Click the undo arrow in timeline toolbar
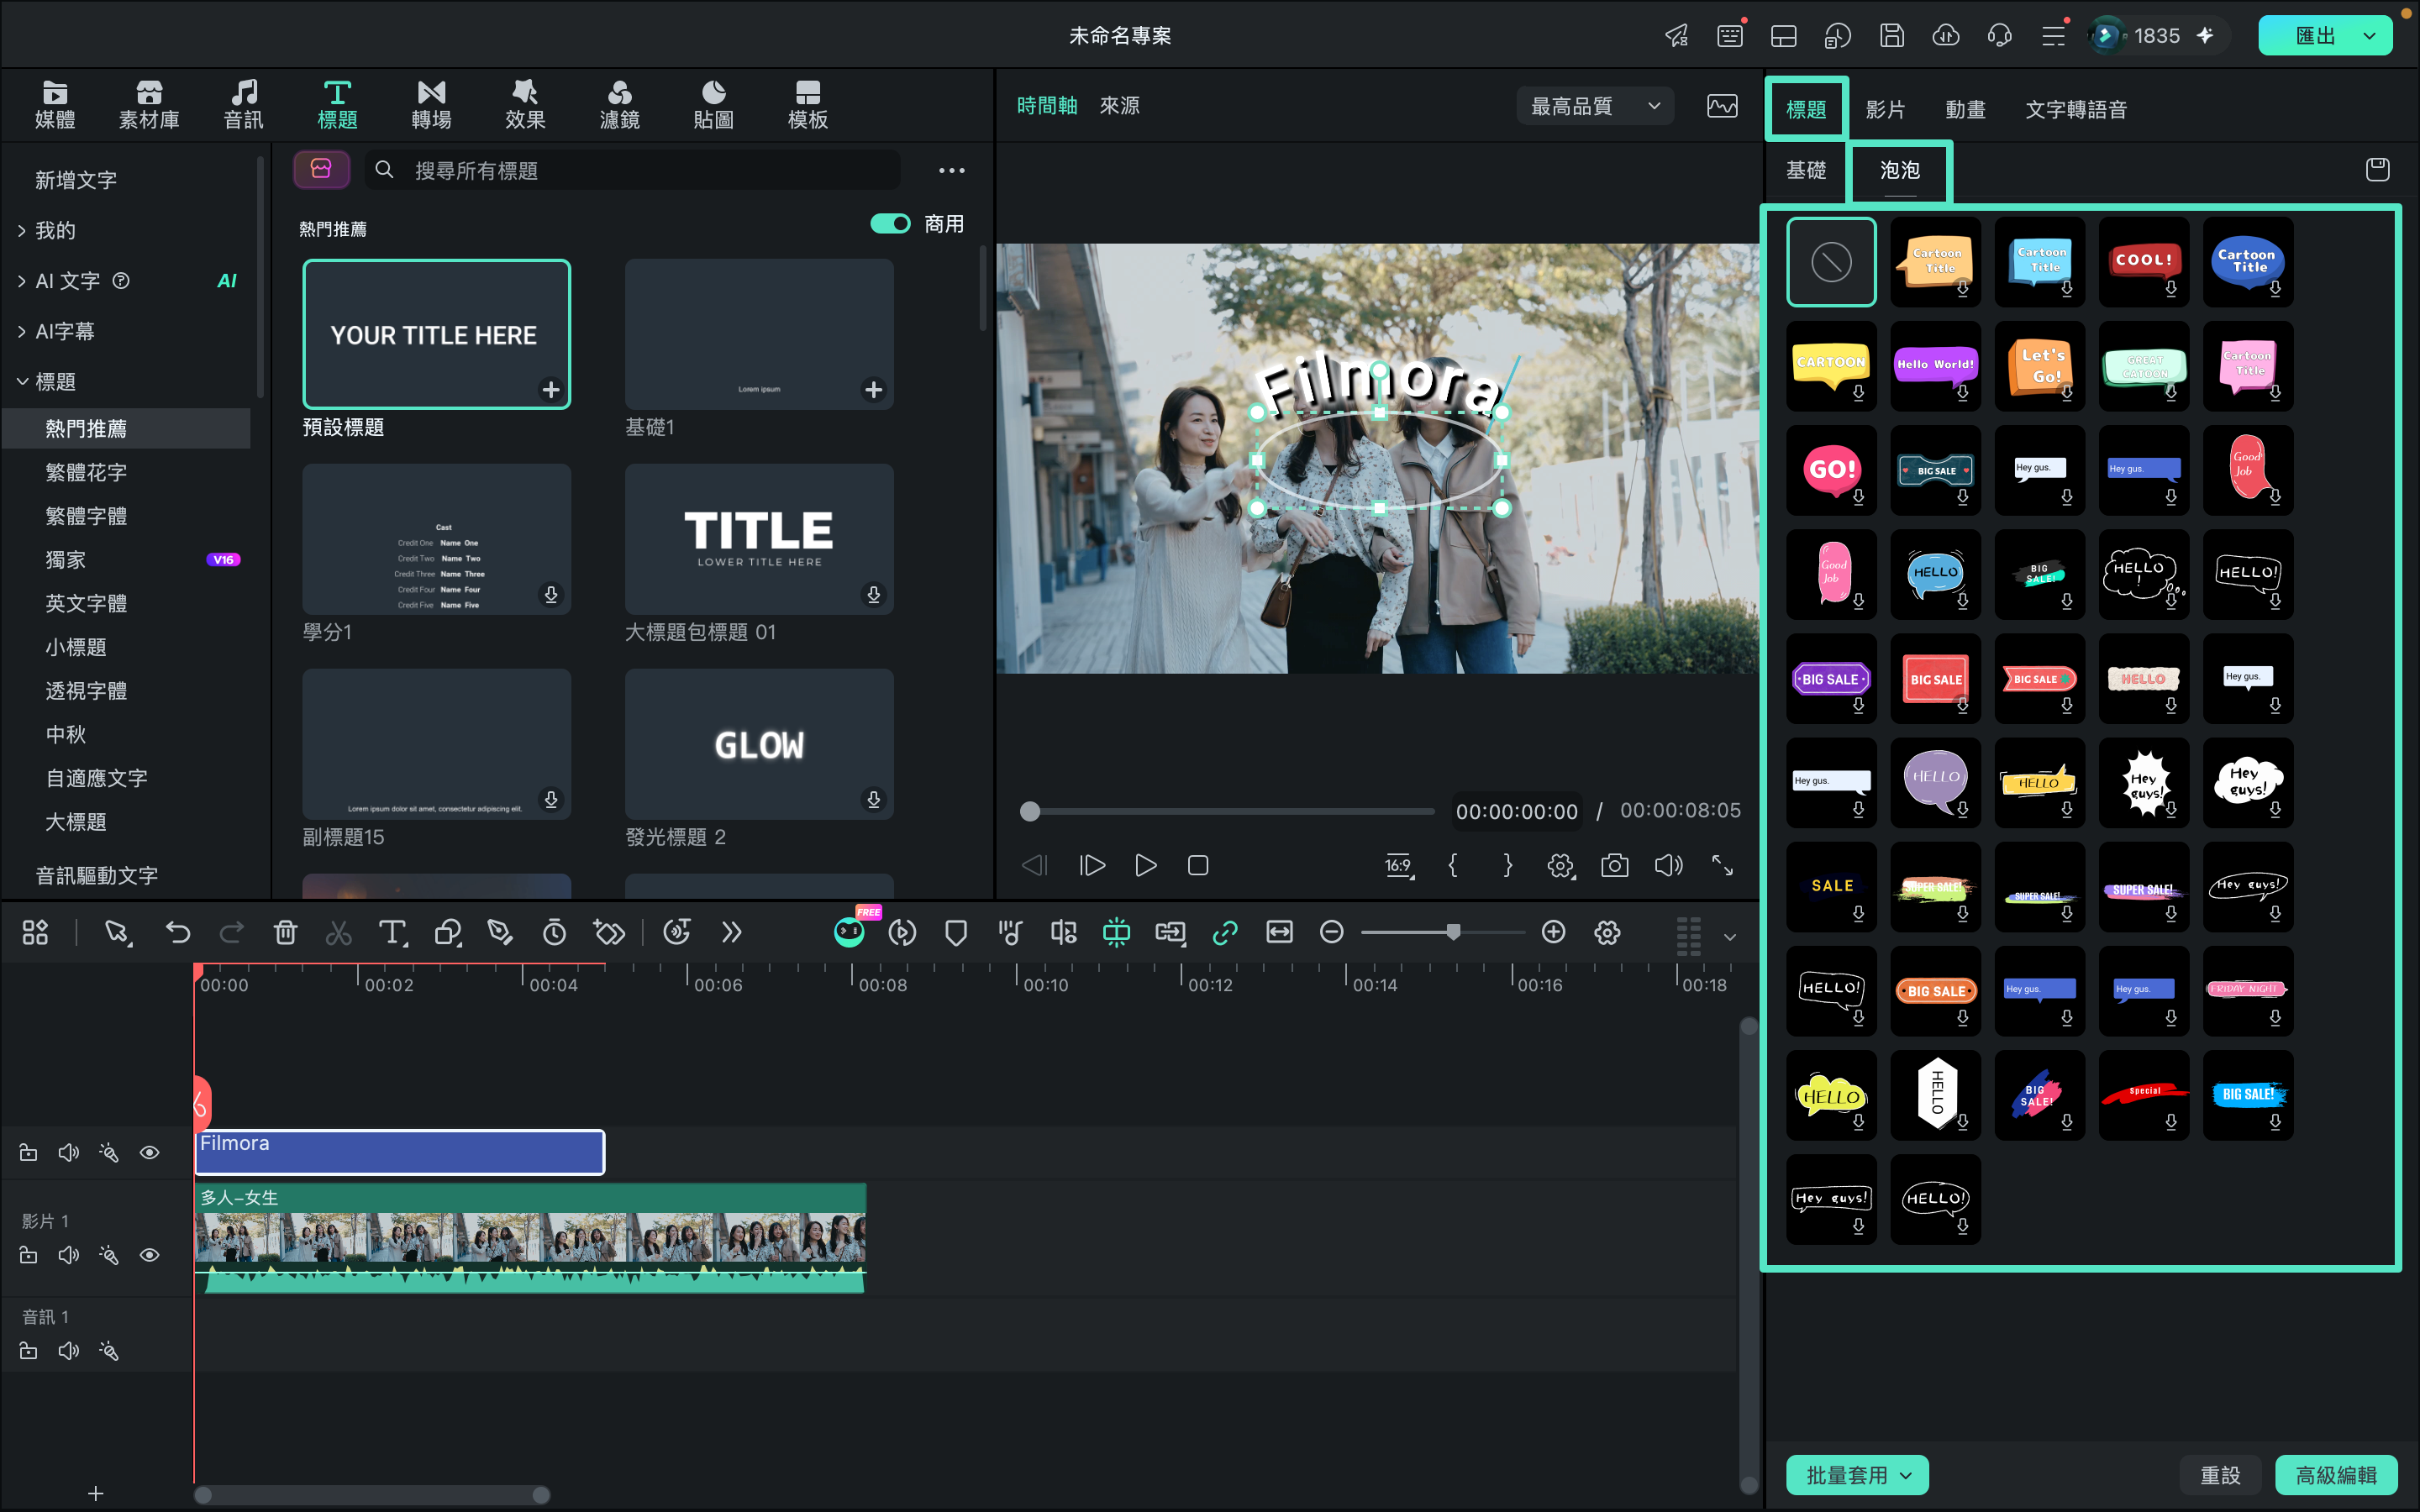This screenshot has width=2420, height=1512. click(x=178, y=932)
